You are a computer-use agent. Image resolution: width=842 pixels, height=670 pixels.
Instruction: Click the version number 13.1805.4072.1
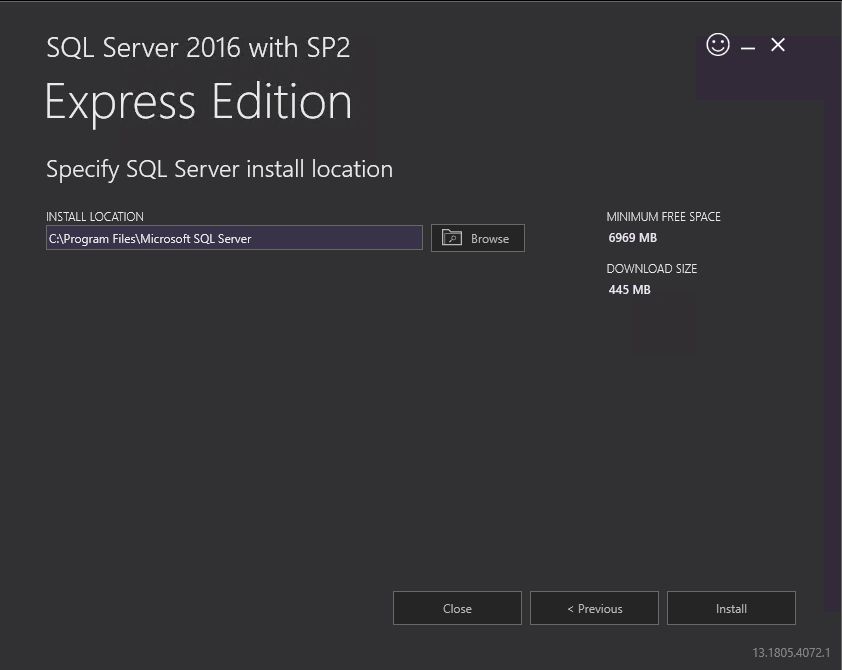point(791,653)
